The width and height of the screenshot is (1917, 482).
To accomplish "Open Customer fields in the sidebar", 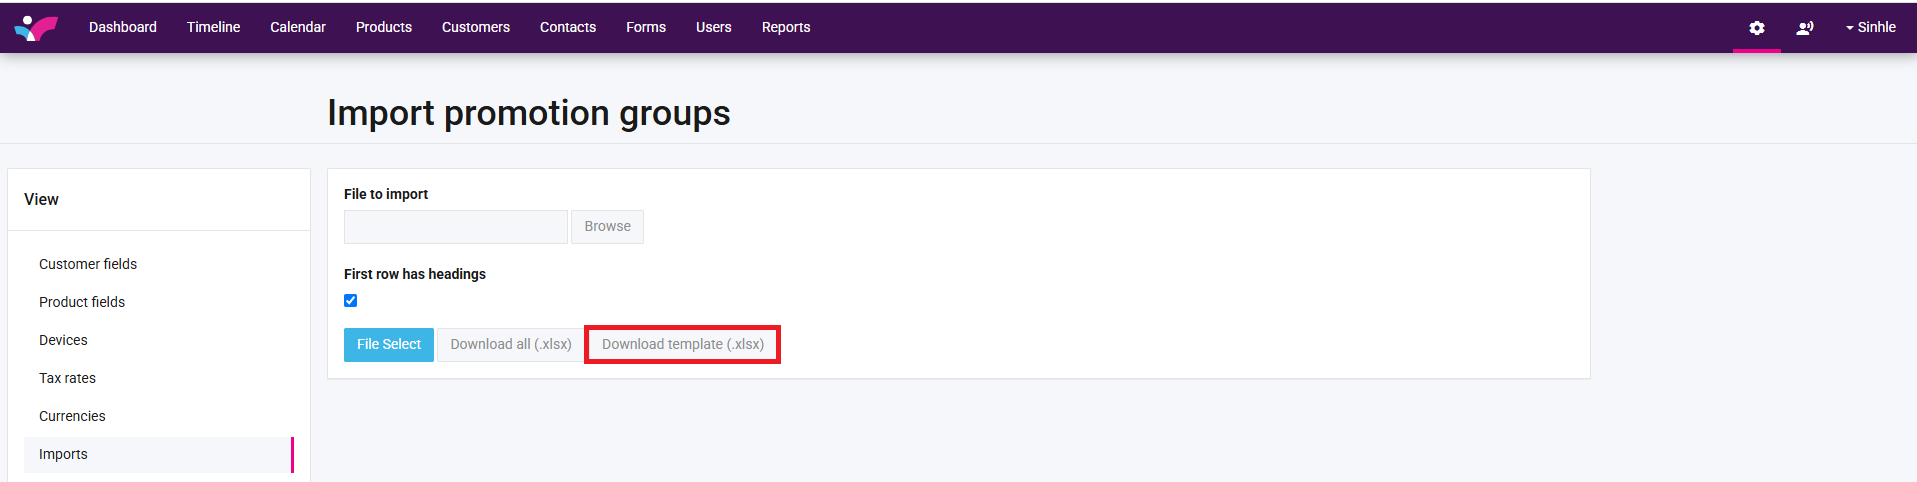I will click(x=88, y=264).
